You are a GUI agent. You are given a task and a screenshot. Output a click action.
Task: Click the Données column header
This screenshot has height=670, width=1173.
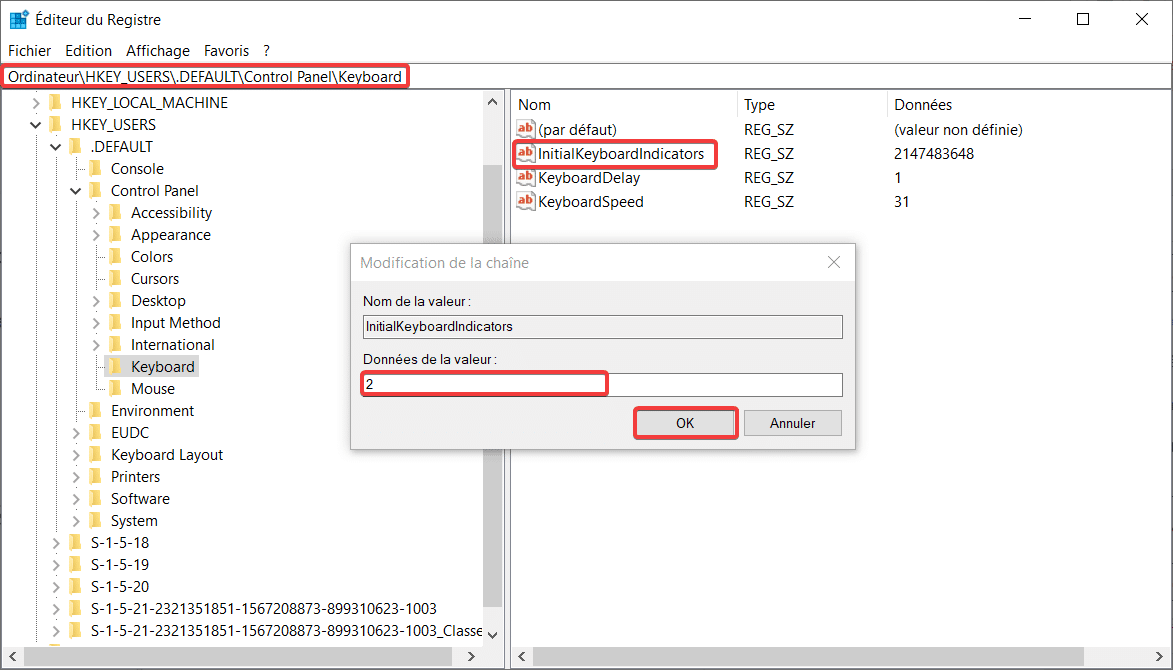923,105
